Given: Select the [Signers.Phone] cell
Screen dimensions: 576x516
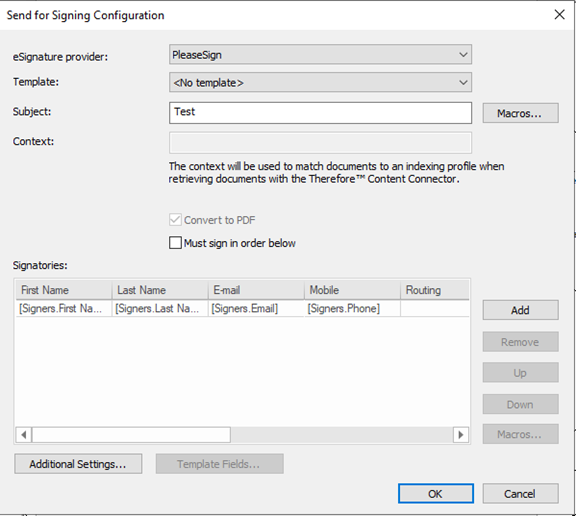Looking at the screenshot, I should click(x=352, y=308).
